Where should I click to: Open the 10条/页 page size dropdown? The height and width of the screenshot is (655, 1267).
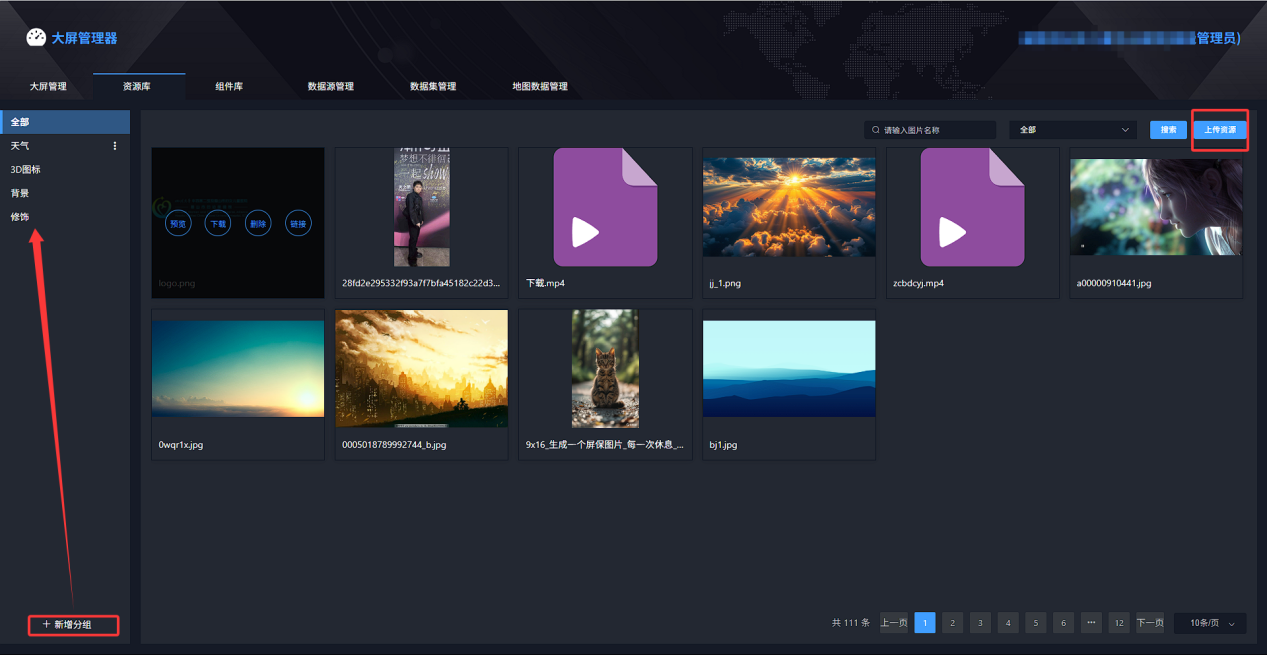[x=1210, y=623]
